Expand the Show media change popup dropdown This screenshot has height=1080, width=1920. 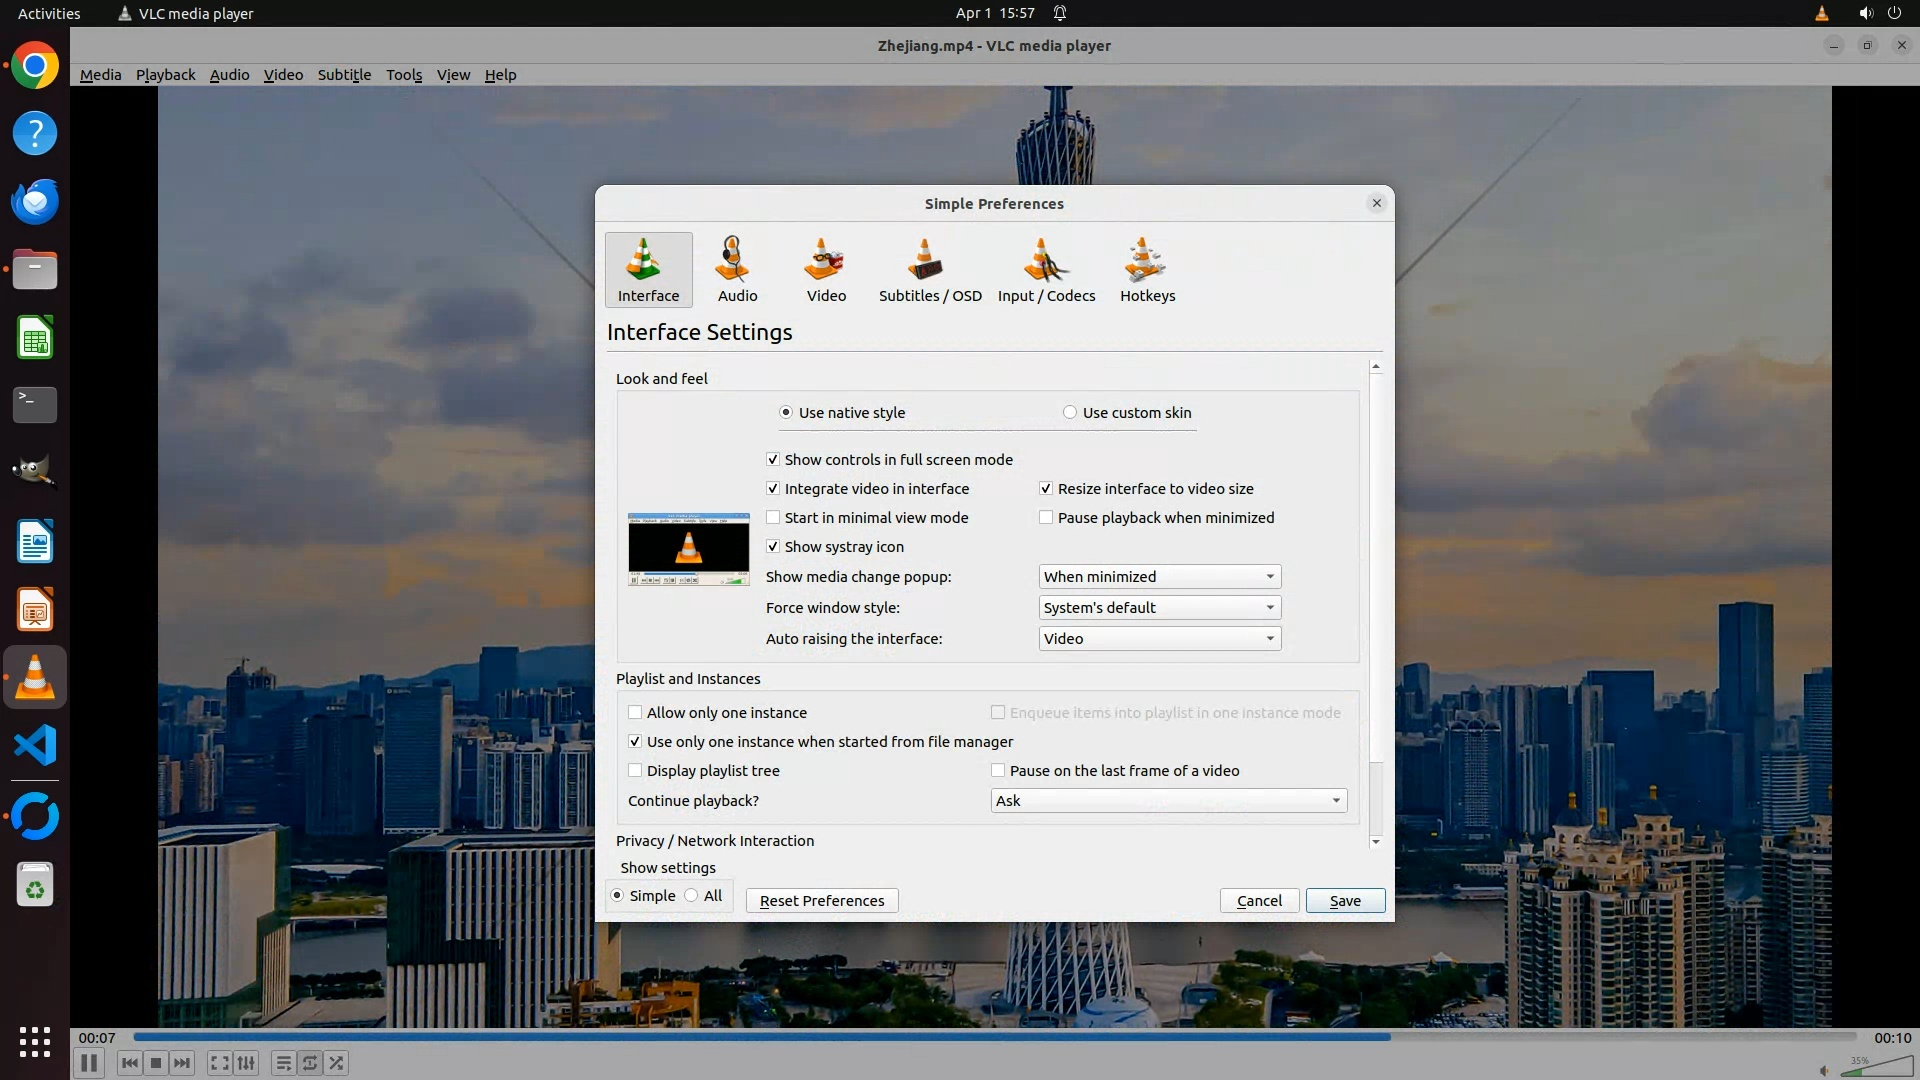click(1159, 577)
